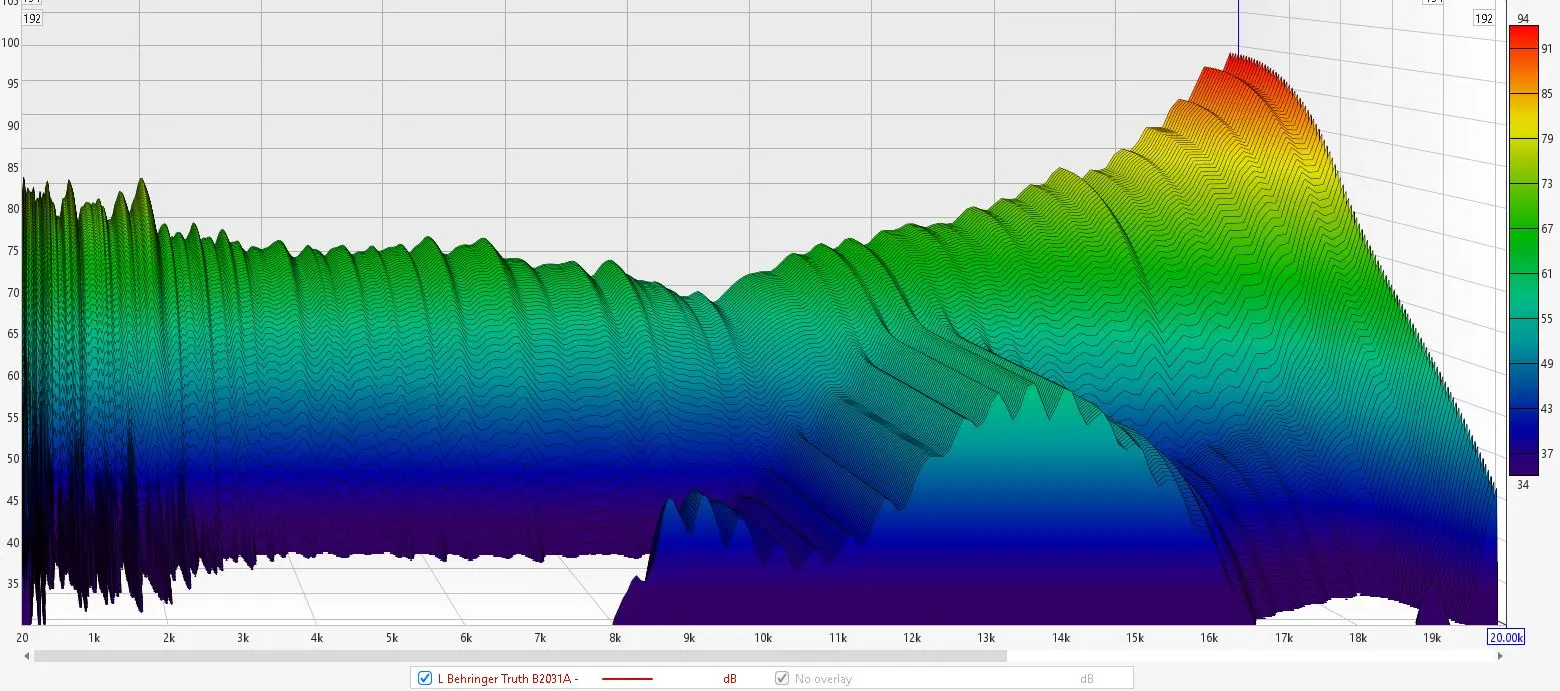This screenshot has width=1560, height=691.
Task: Click the 10k label on the frequency axis
Action: pos(763,637)
